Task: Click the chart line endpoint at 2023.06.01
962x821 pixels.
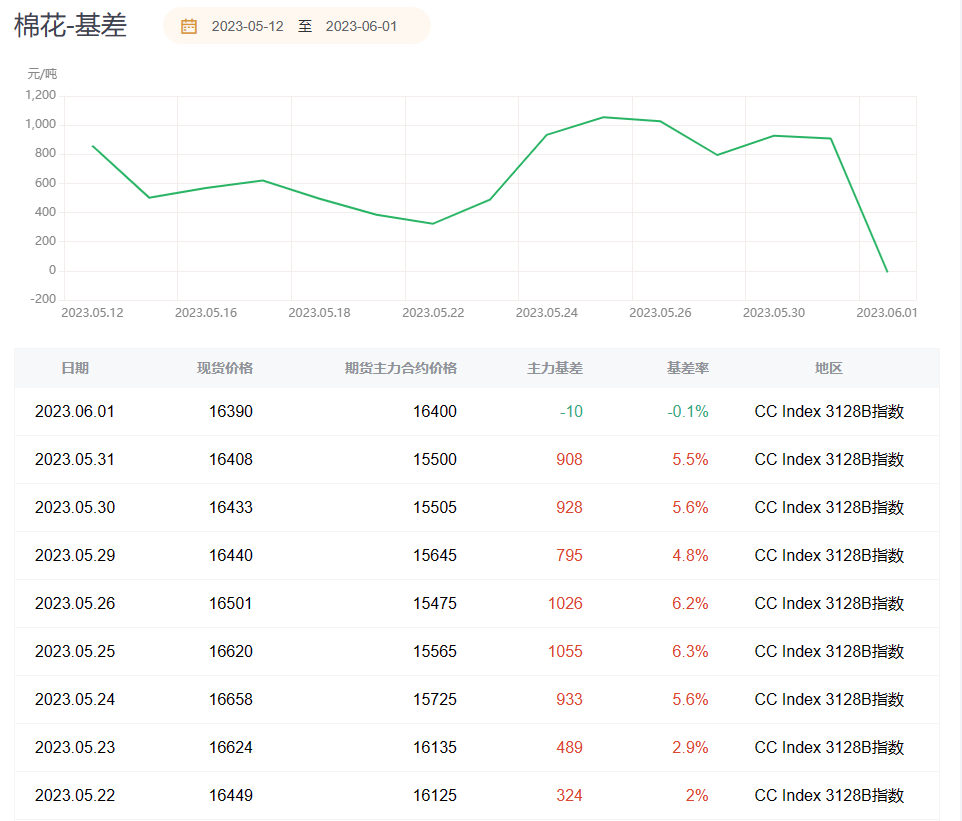Action: point(886,271)
